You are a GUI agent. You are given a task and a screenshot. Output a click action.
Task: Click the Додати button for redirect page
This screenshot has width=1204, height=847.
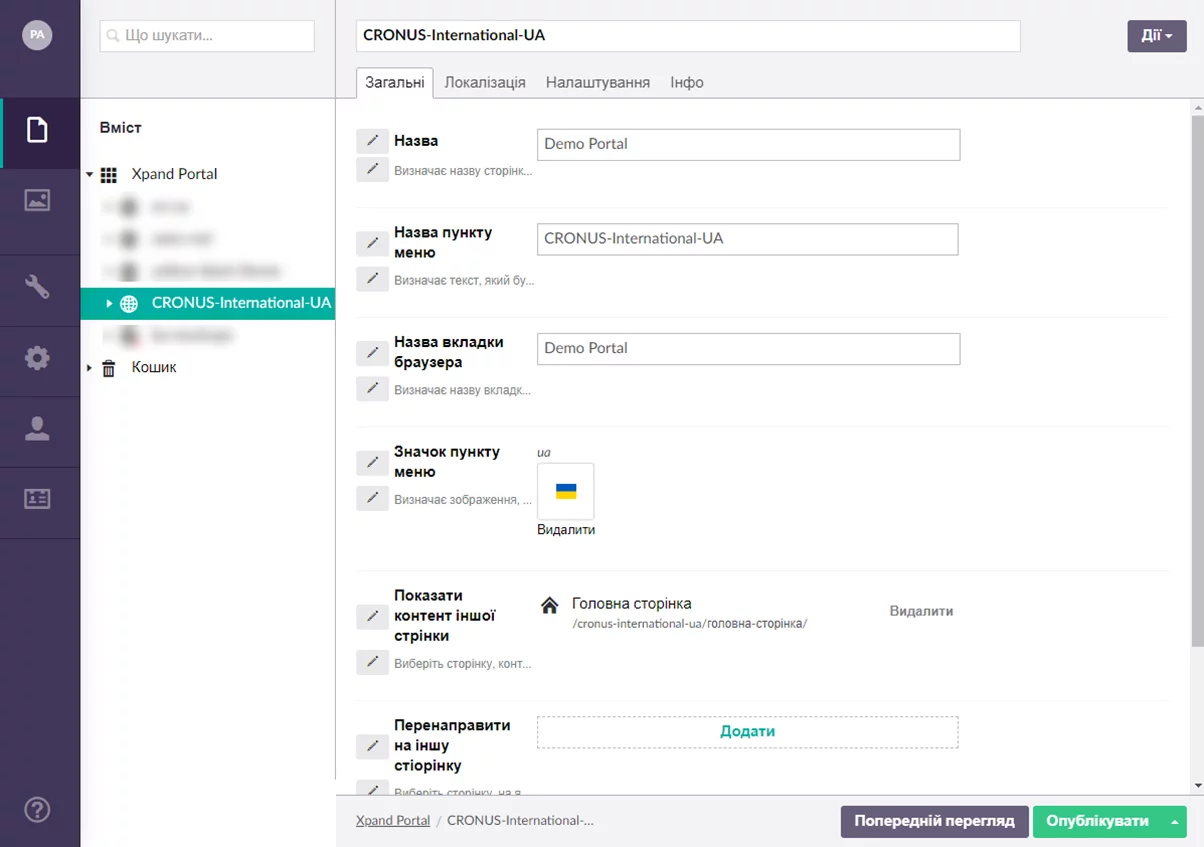point(747,732)
